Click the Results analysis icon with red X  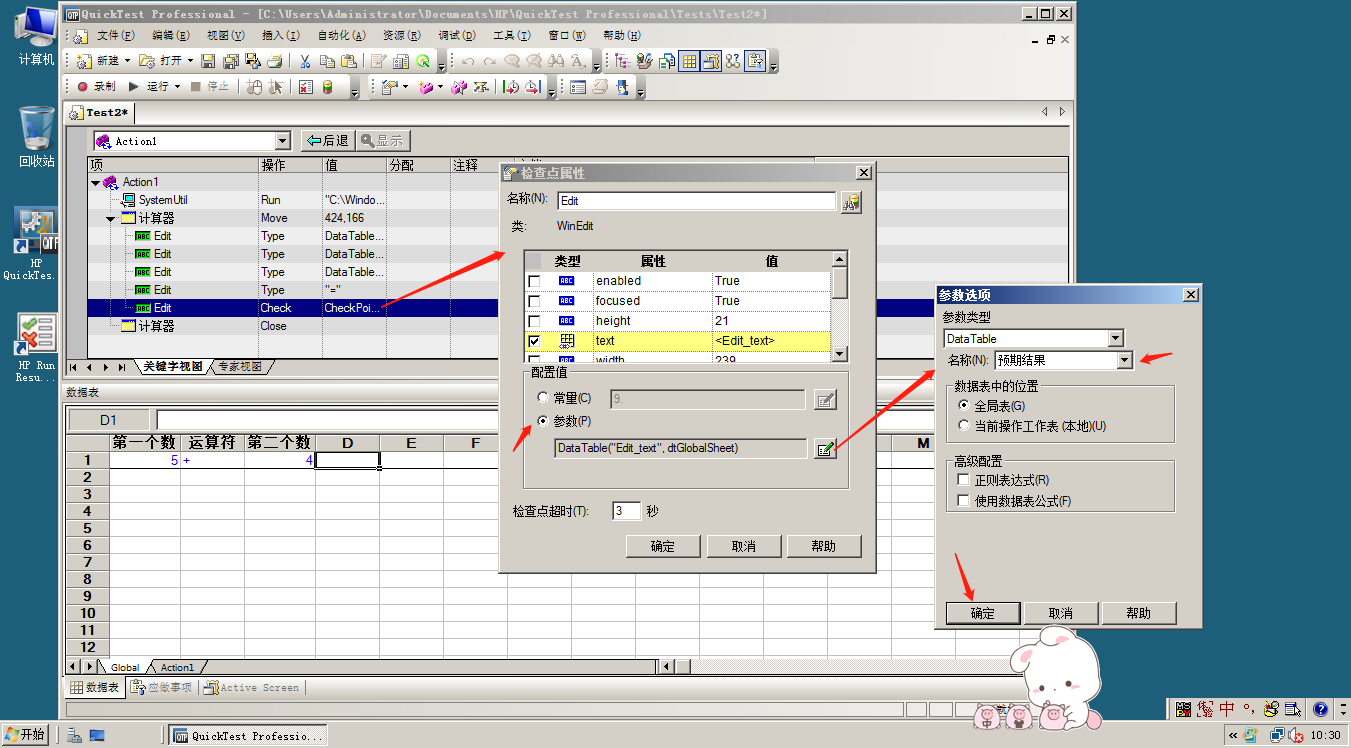click(x=306, y=87)
